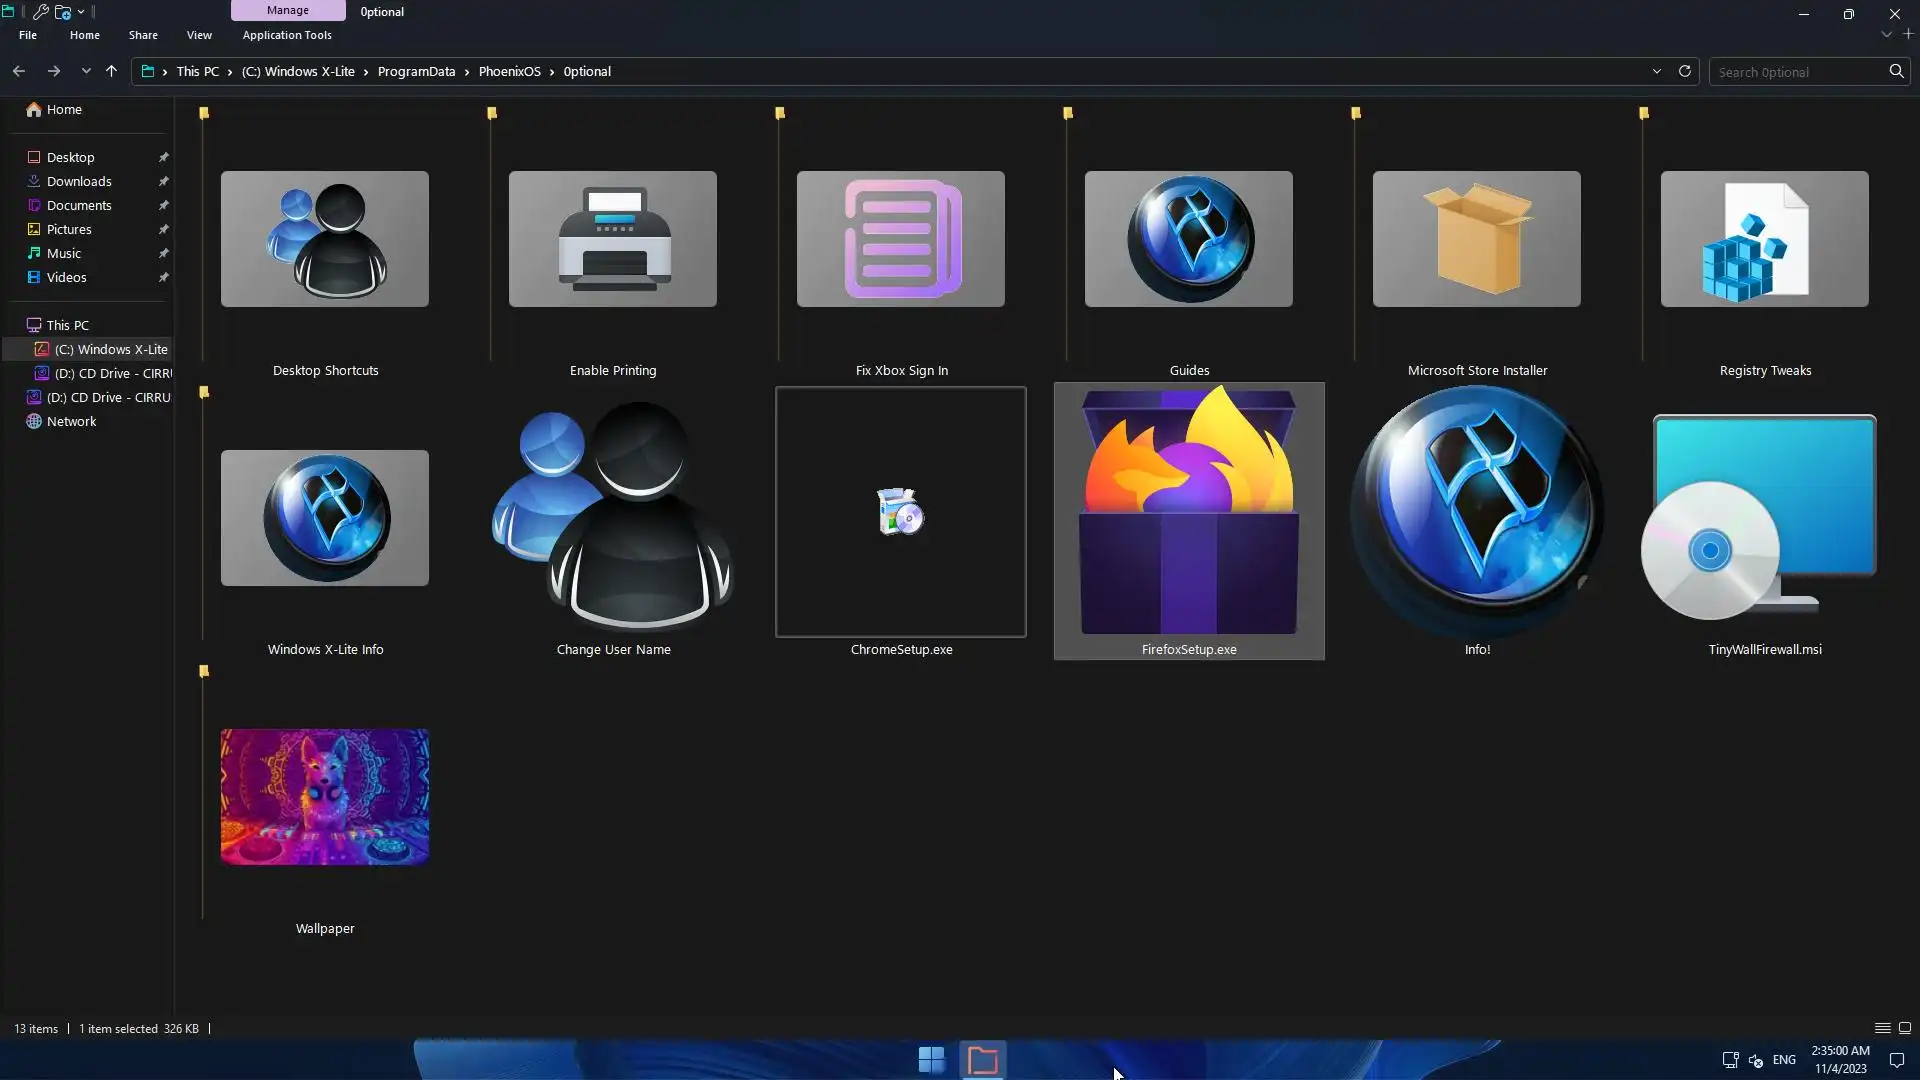
Task: Switch to details view toggle
Action: 1882,1028
